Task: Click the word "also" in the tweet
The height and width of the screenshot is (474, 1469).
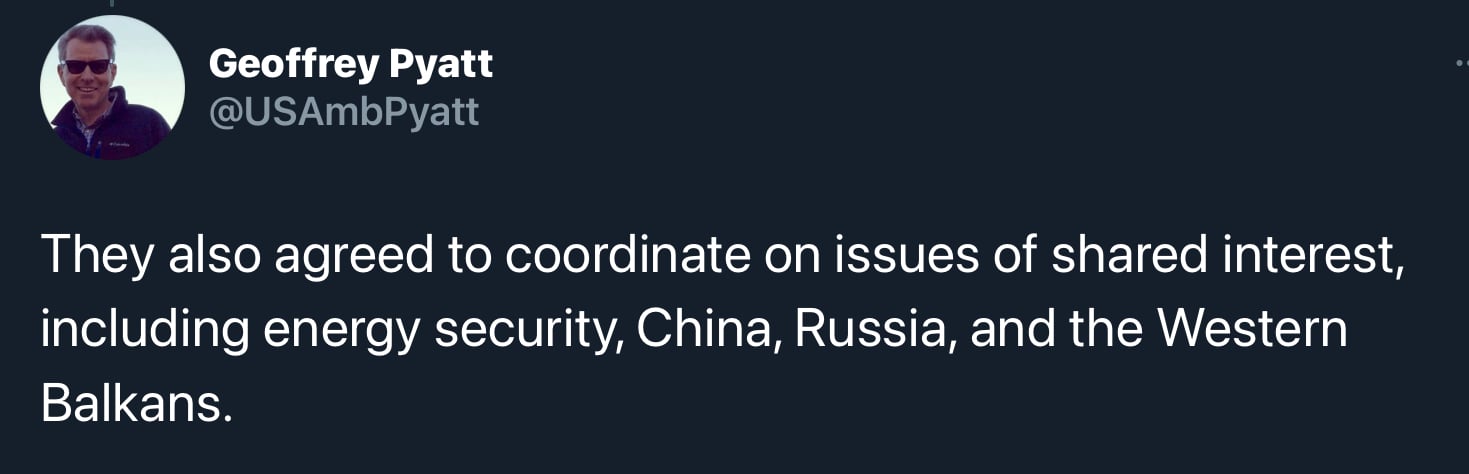Action: click(214, 258)
